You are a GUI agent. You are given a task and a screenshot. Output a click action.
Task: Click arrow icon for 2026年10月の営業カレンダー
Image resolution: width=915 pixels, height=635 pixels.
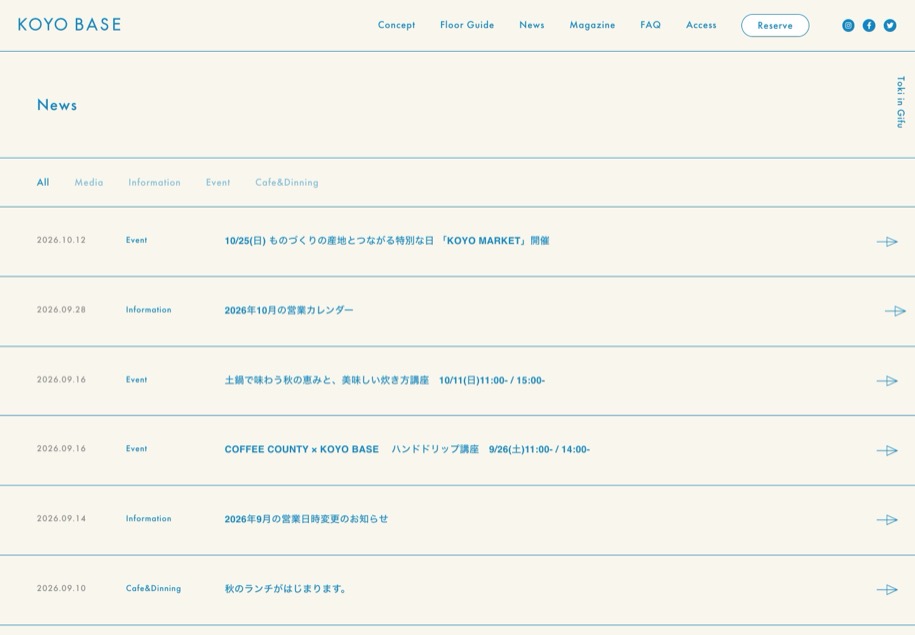pyautogui.click(x=895, y=311)
